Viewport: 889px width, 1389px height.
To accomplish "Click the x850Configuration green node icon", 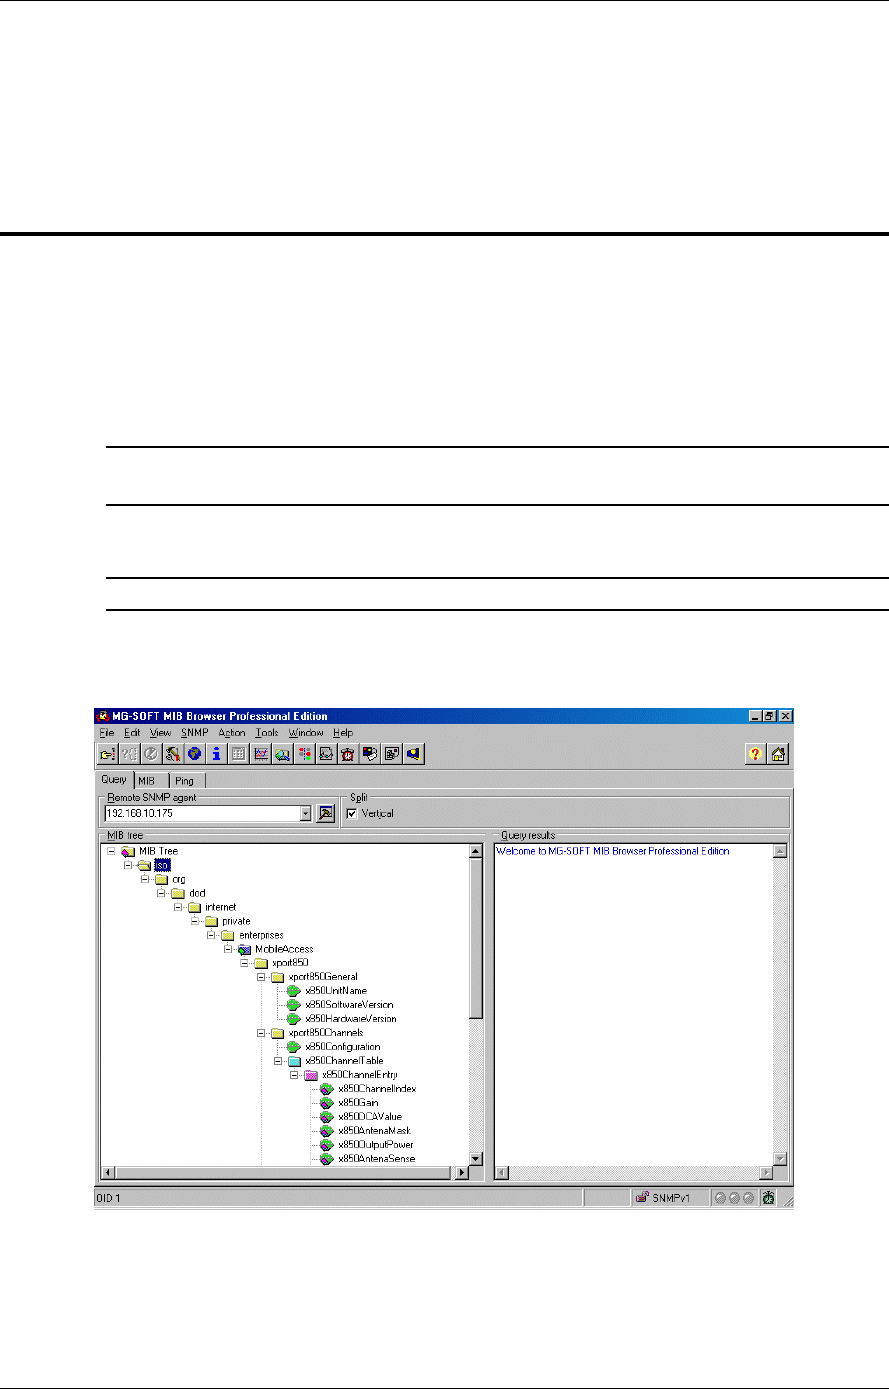I will click(294, 1047).
